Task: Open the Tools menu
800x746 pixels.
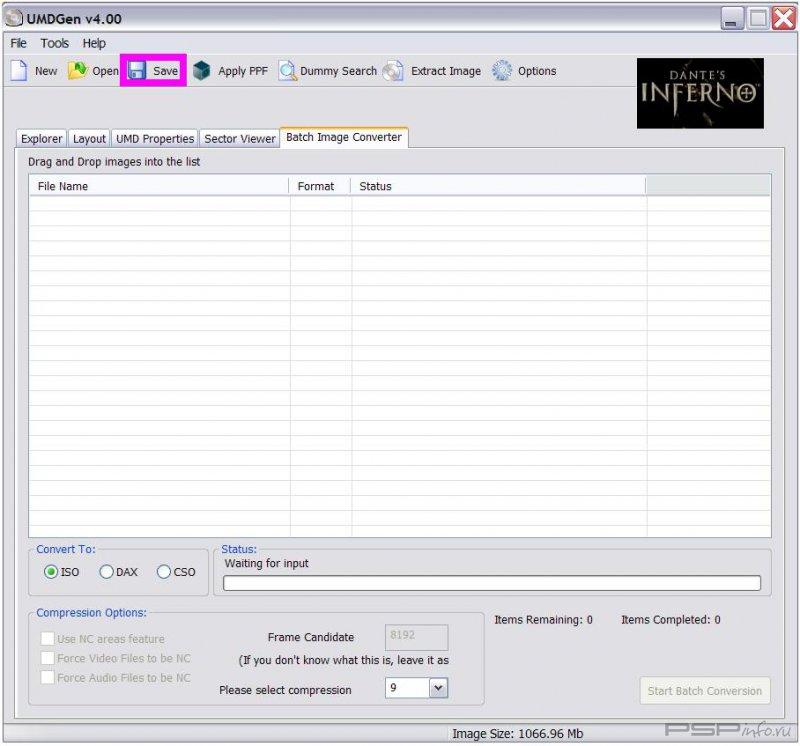Action: (x=55, y=44)
